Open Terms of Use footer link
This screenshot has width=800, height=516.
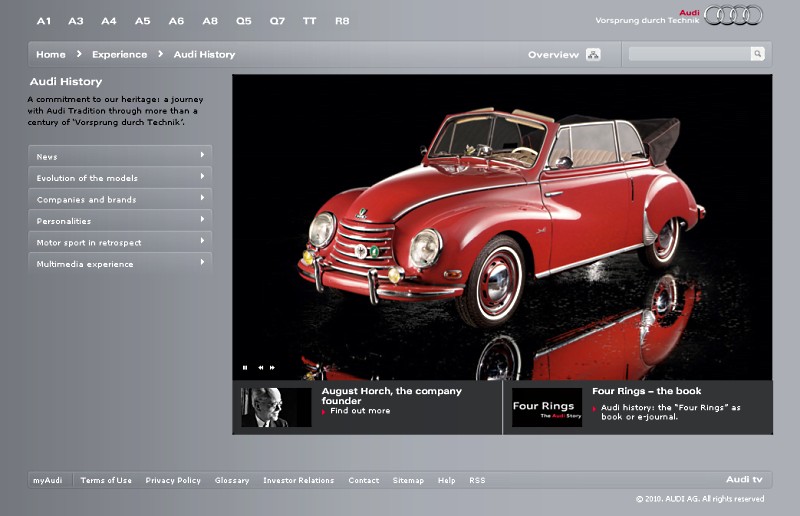coord(106,480)
